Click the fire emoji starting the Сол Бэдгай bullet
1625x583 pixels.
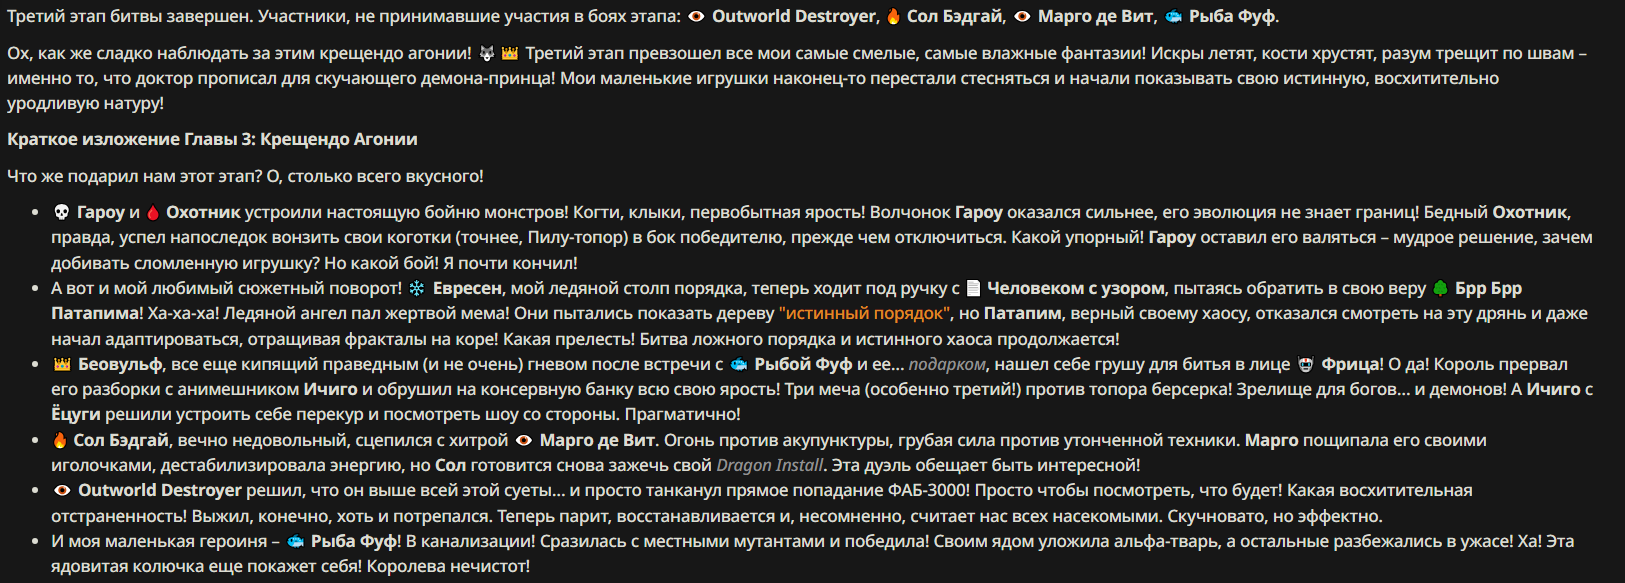(x=60, y=440)
